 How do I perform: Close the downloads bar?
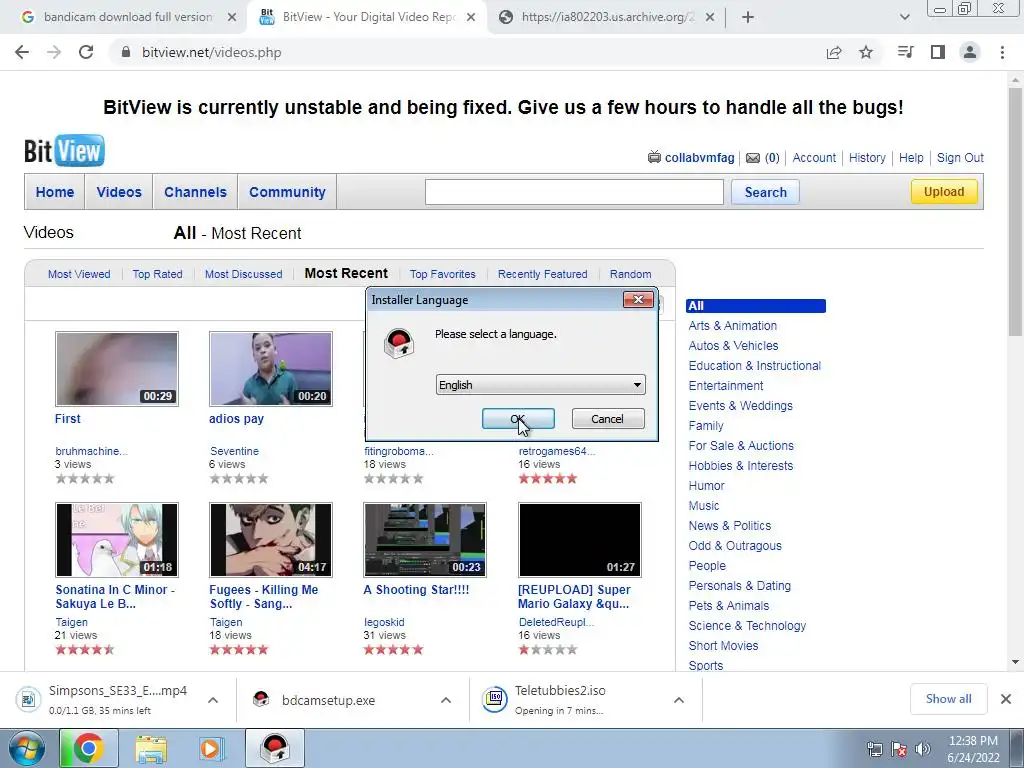pos(1006,699)
